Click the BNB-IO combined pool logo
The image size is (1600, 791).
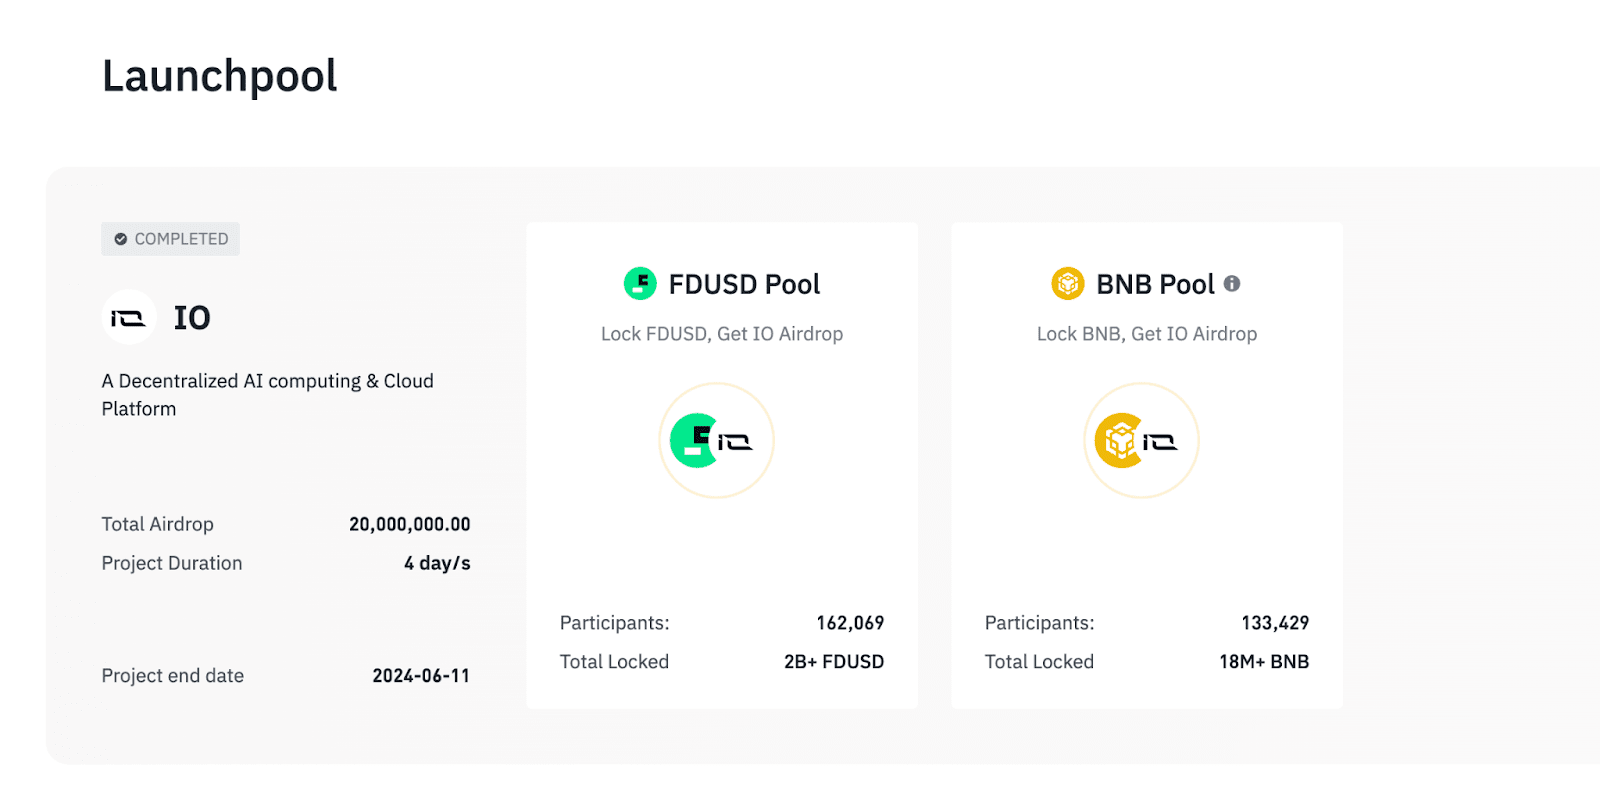(1141, 441)
